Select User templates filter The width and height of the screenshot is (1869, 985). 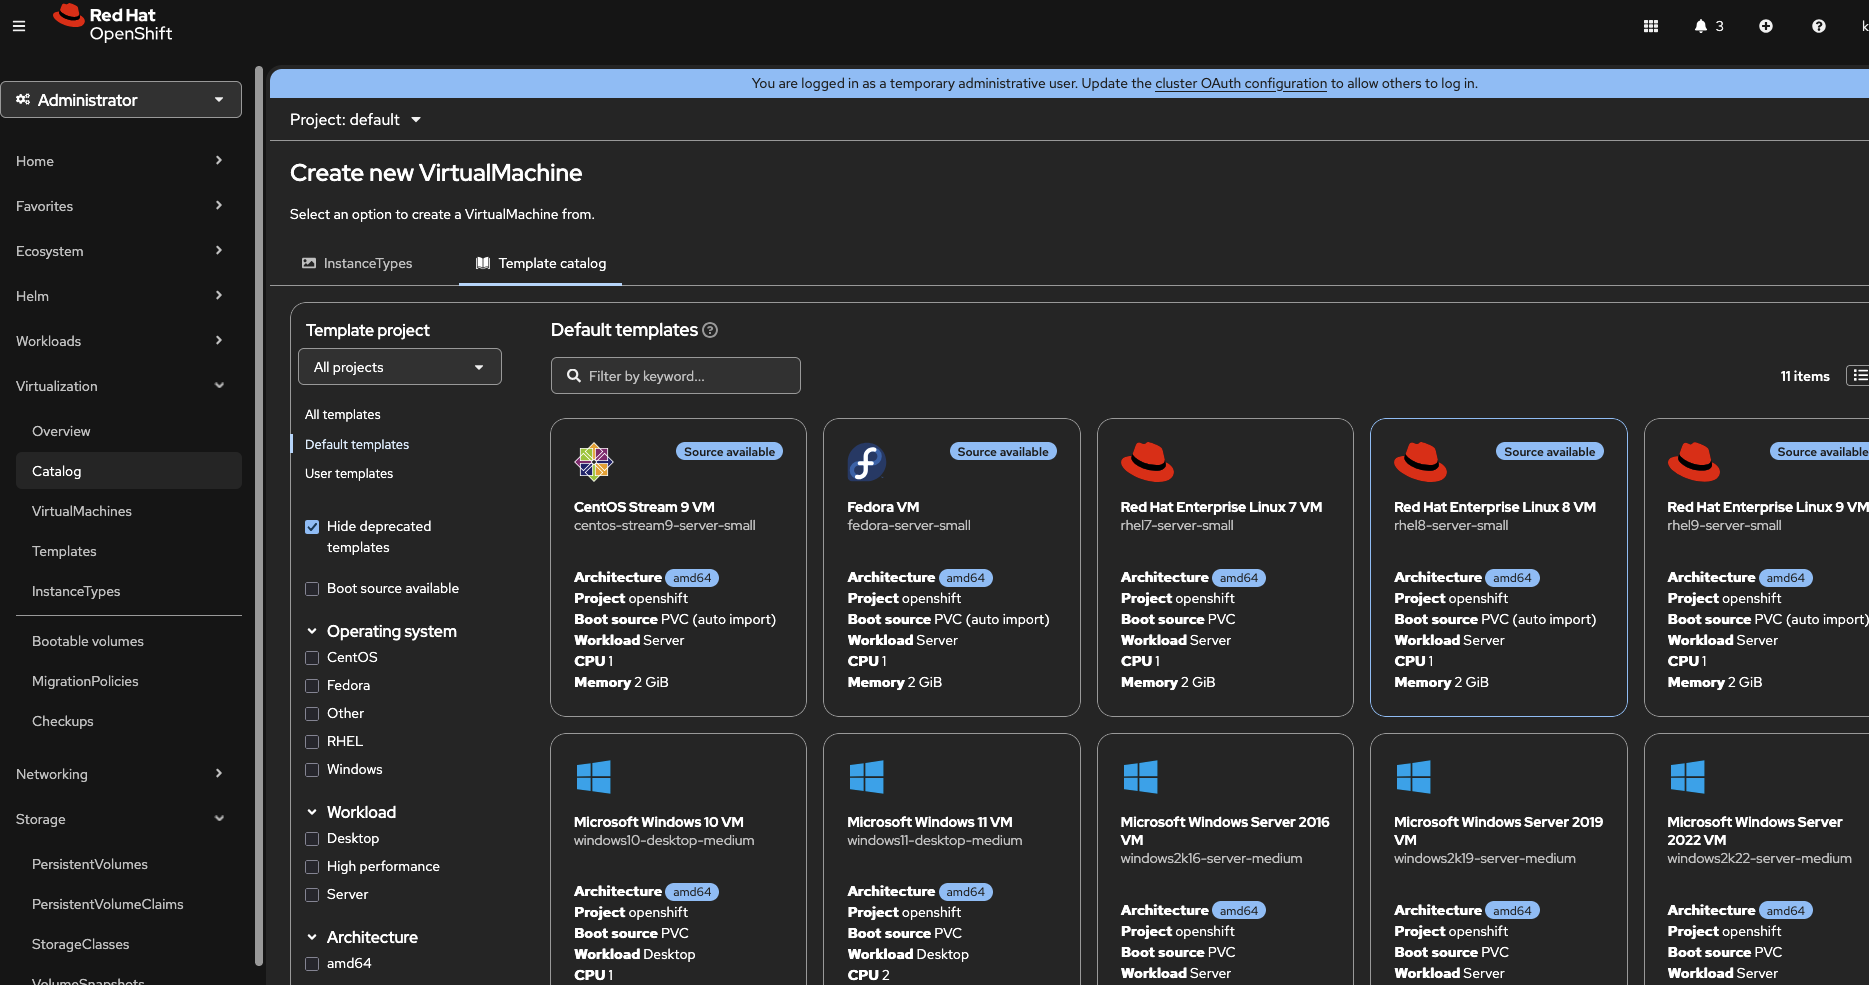(349, 474)
